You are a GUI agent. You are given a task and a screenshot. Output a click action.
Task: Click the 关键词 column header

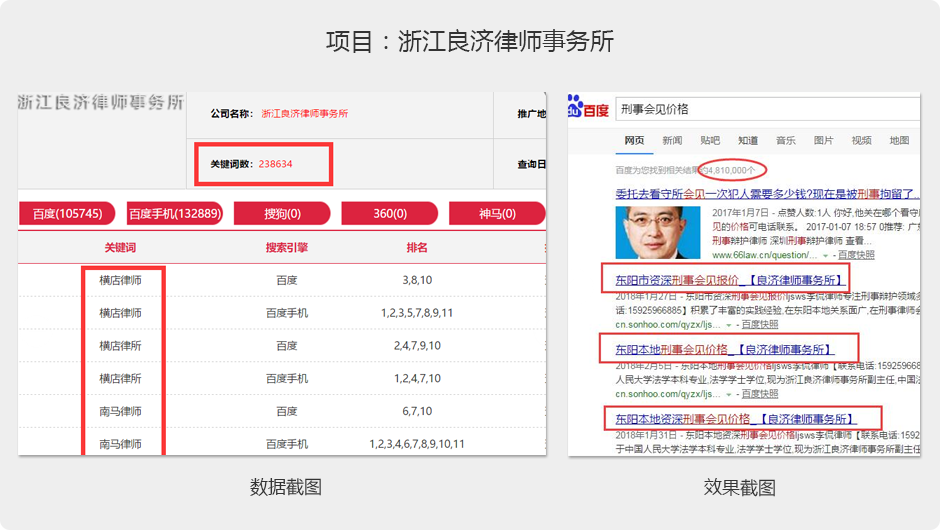click(120, 248)
